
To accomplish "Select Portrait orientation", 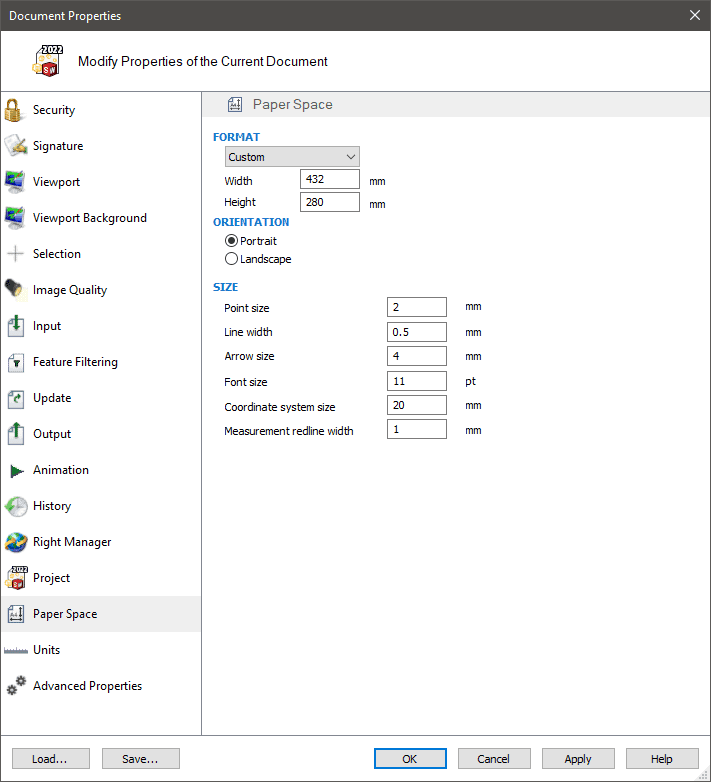I will coord(251,241).
